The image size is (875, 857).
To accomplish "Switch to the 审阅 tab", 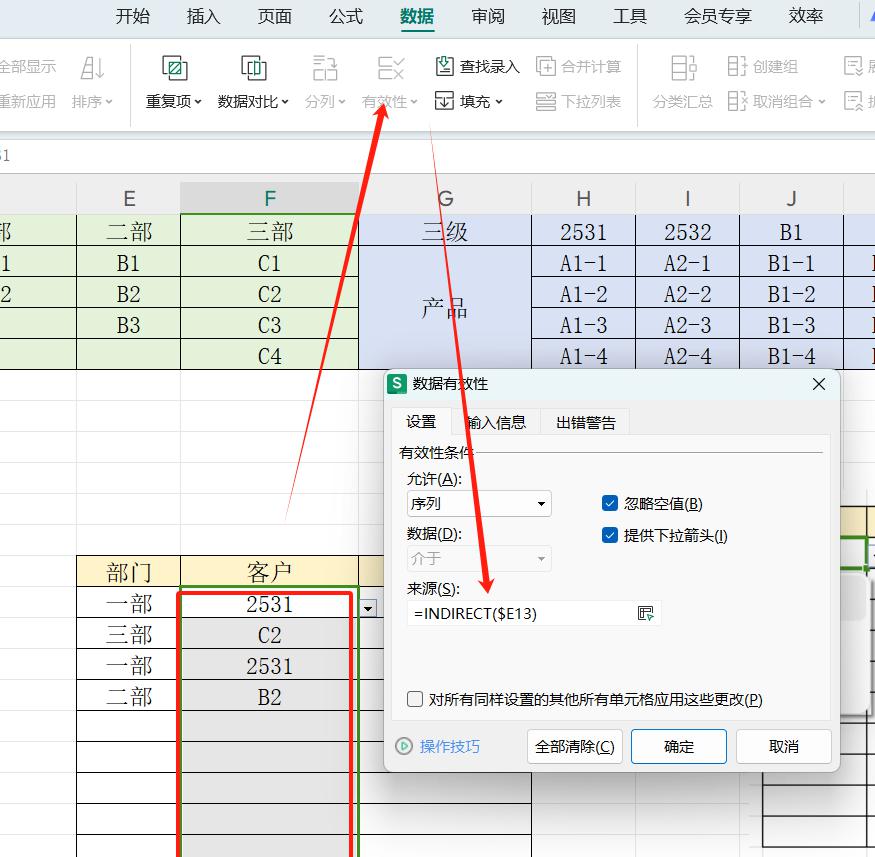I will pyautogui.click(x=488, y=17).
